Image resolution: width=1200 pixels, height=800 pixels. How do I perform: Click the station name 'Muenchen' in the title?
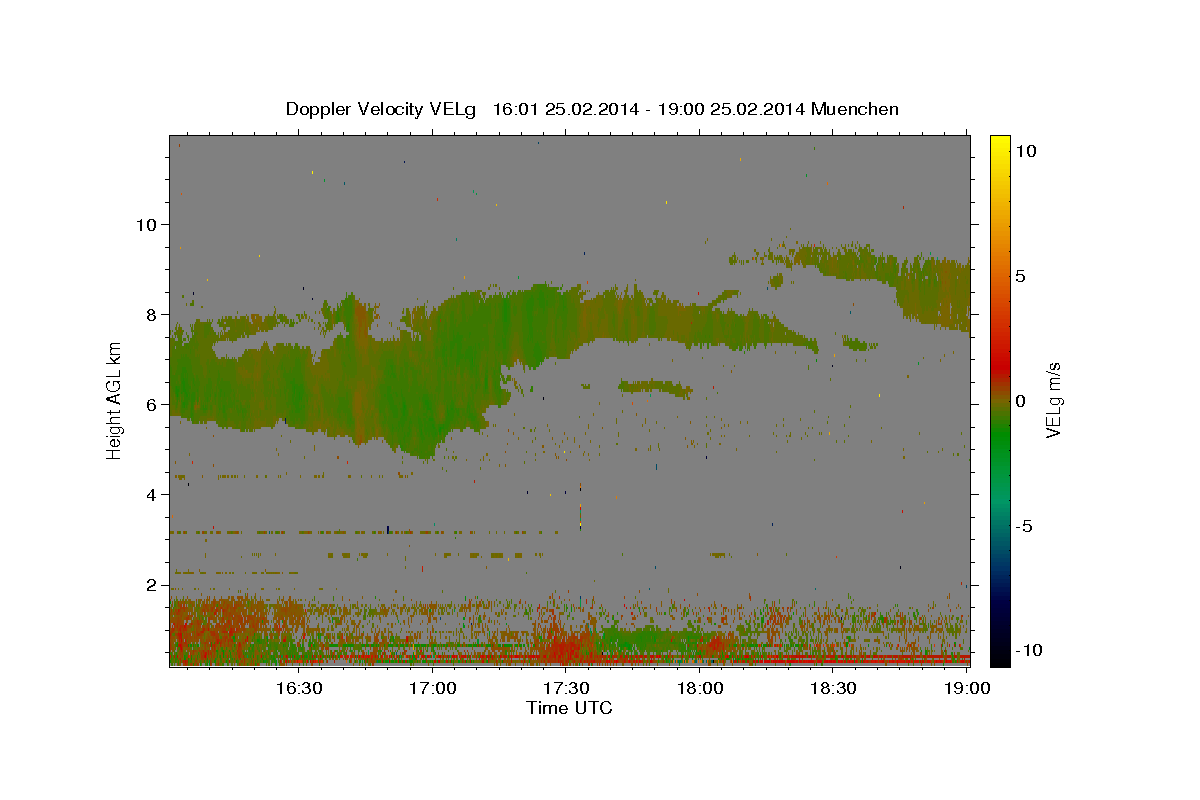tap(855, 109)
